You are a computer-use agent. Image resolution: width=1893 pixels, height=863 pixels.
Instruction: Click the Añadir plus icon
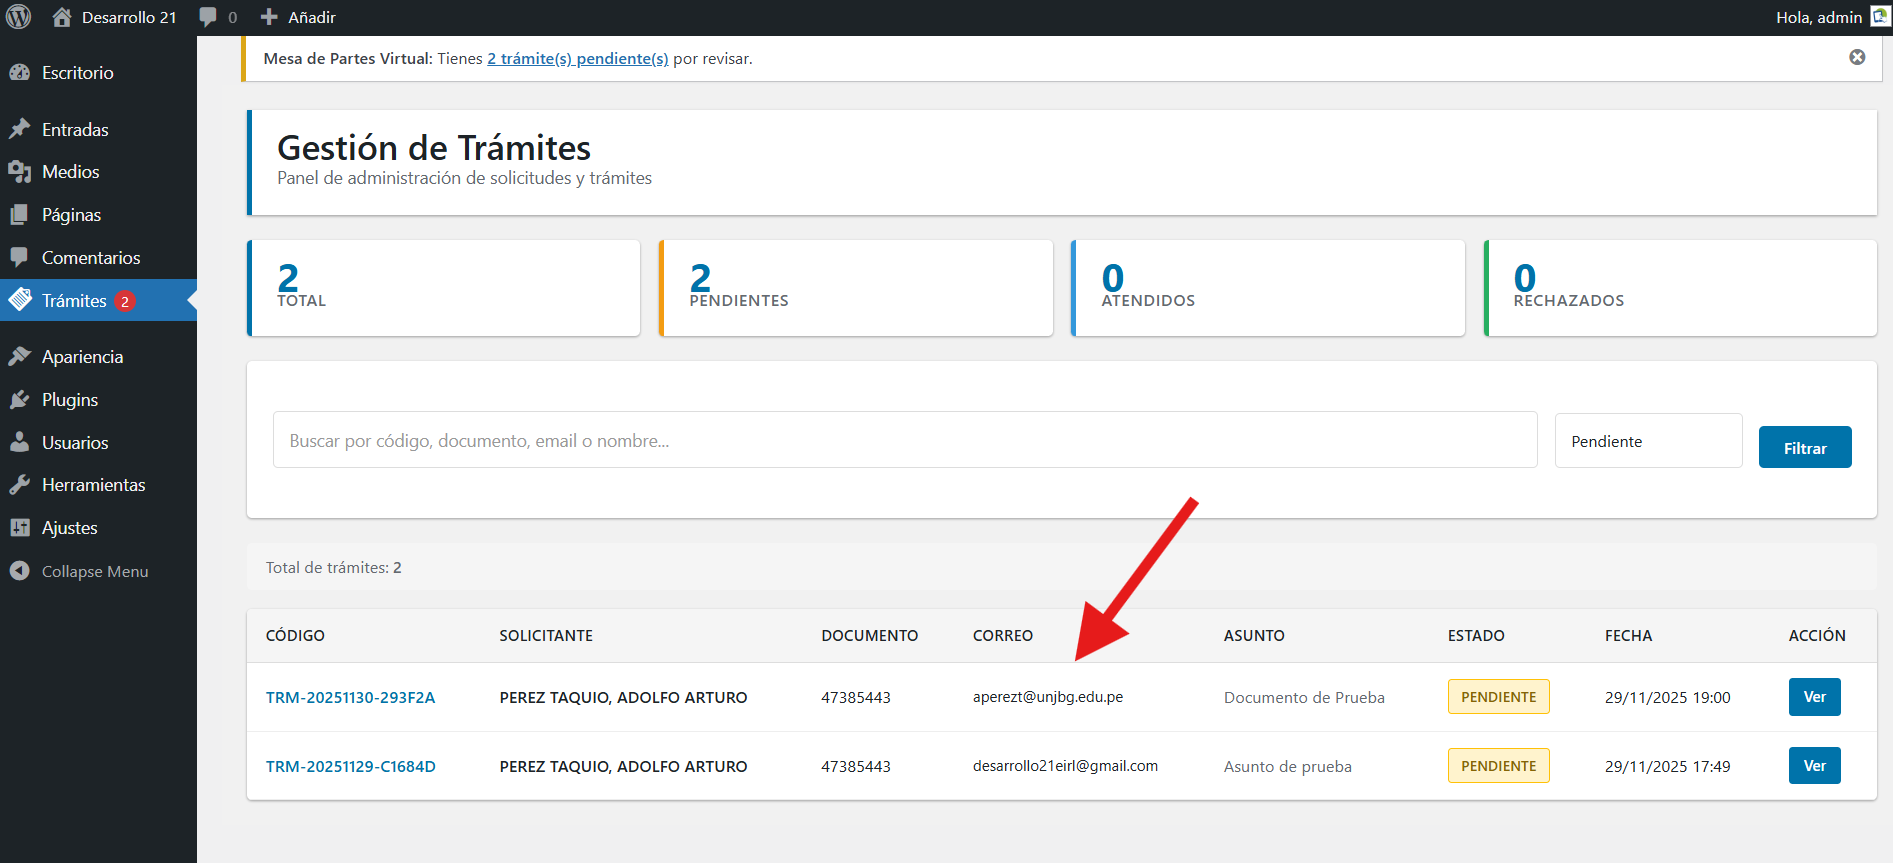pyautogui.click(x=269, y=17)
